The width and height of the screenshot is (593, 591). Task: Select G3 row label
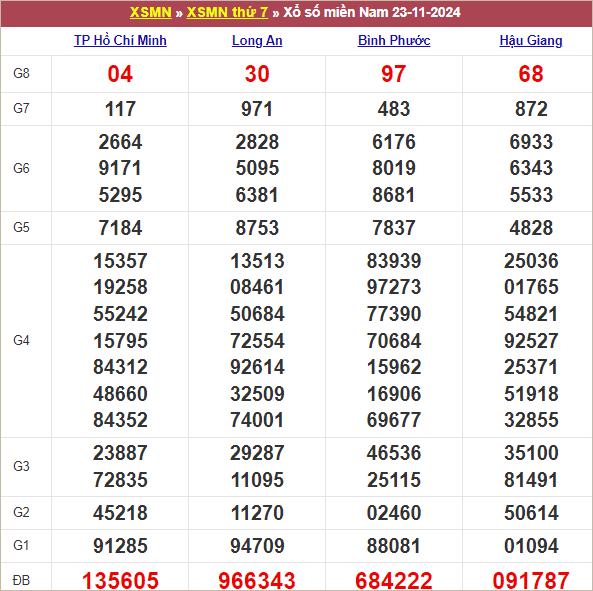21,466
